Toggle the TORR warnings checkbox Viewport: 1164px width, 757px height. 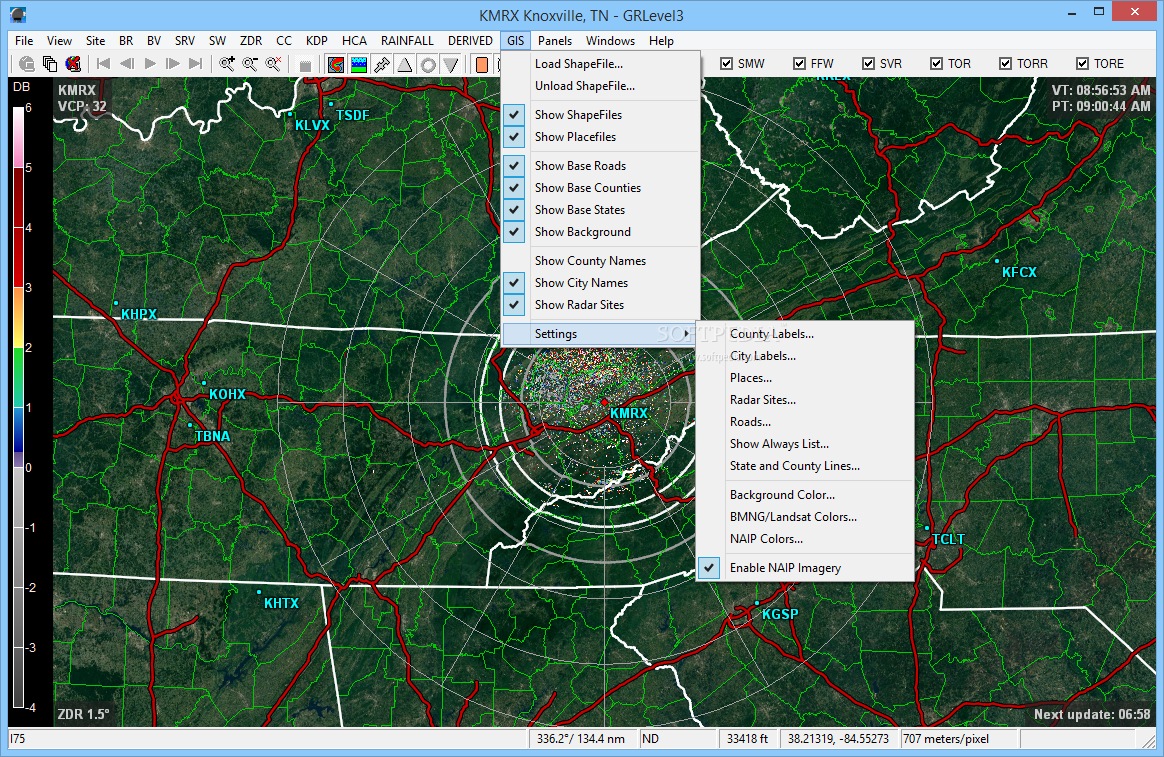1005,64
